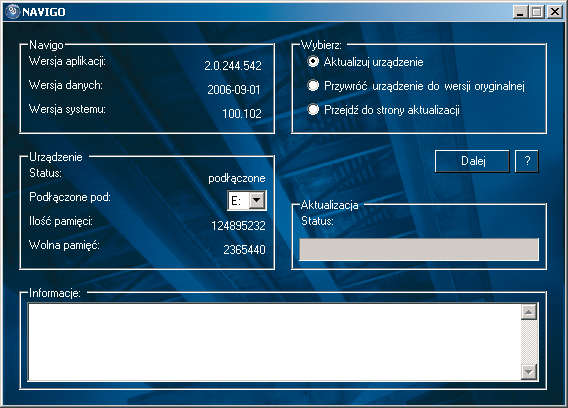
Task: Click the Status label in Aktualizacja group
Action: click(317, 221)
